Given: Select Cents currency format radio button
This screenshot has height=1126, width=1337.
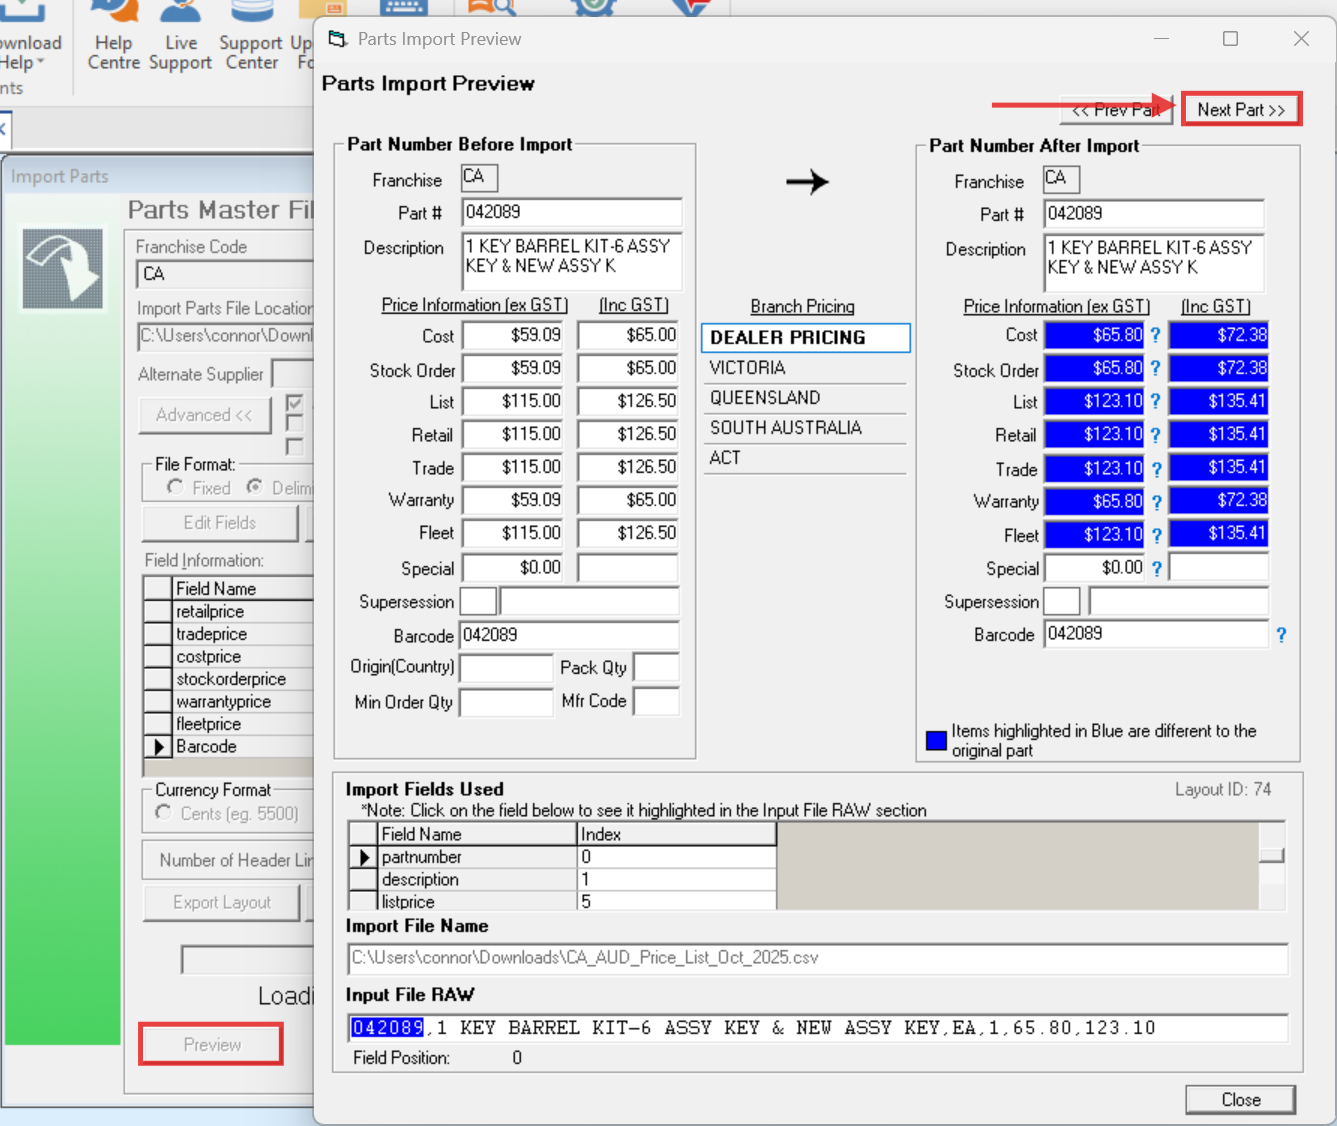Looking at the screenshot, I should pos(163,813).
